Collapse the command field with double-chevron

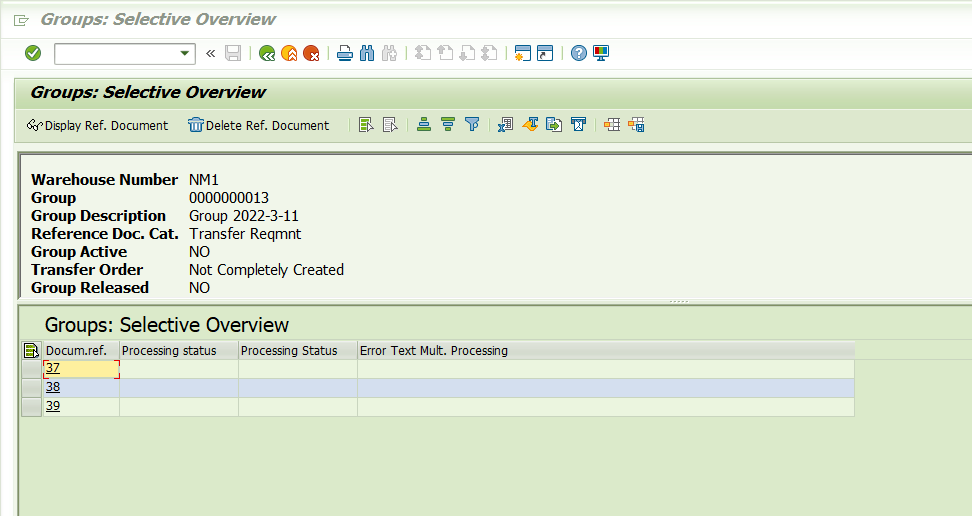(x=211, y=53)
